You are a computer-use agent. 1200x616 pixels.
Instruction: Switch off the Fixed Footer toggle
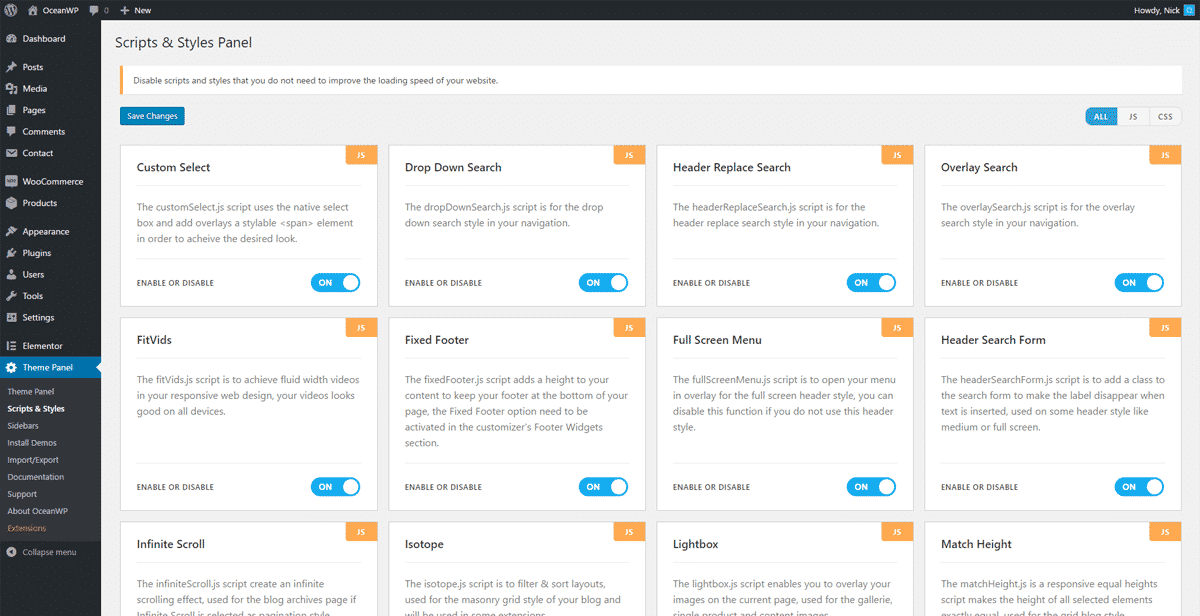pyautogui.click(x=603, y=487)
